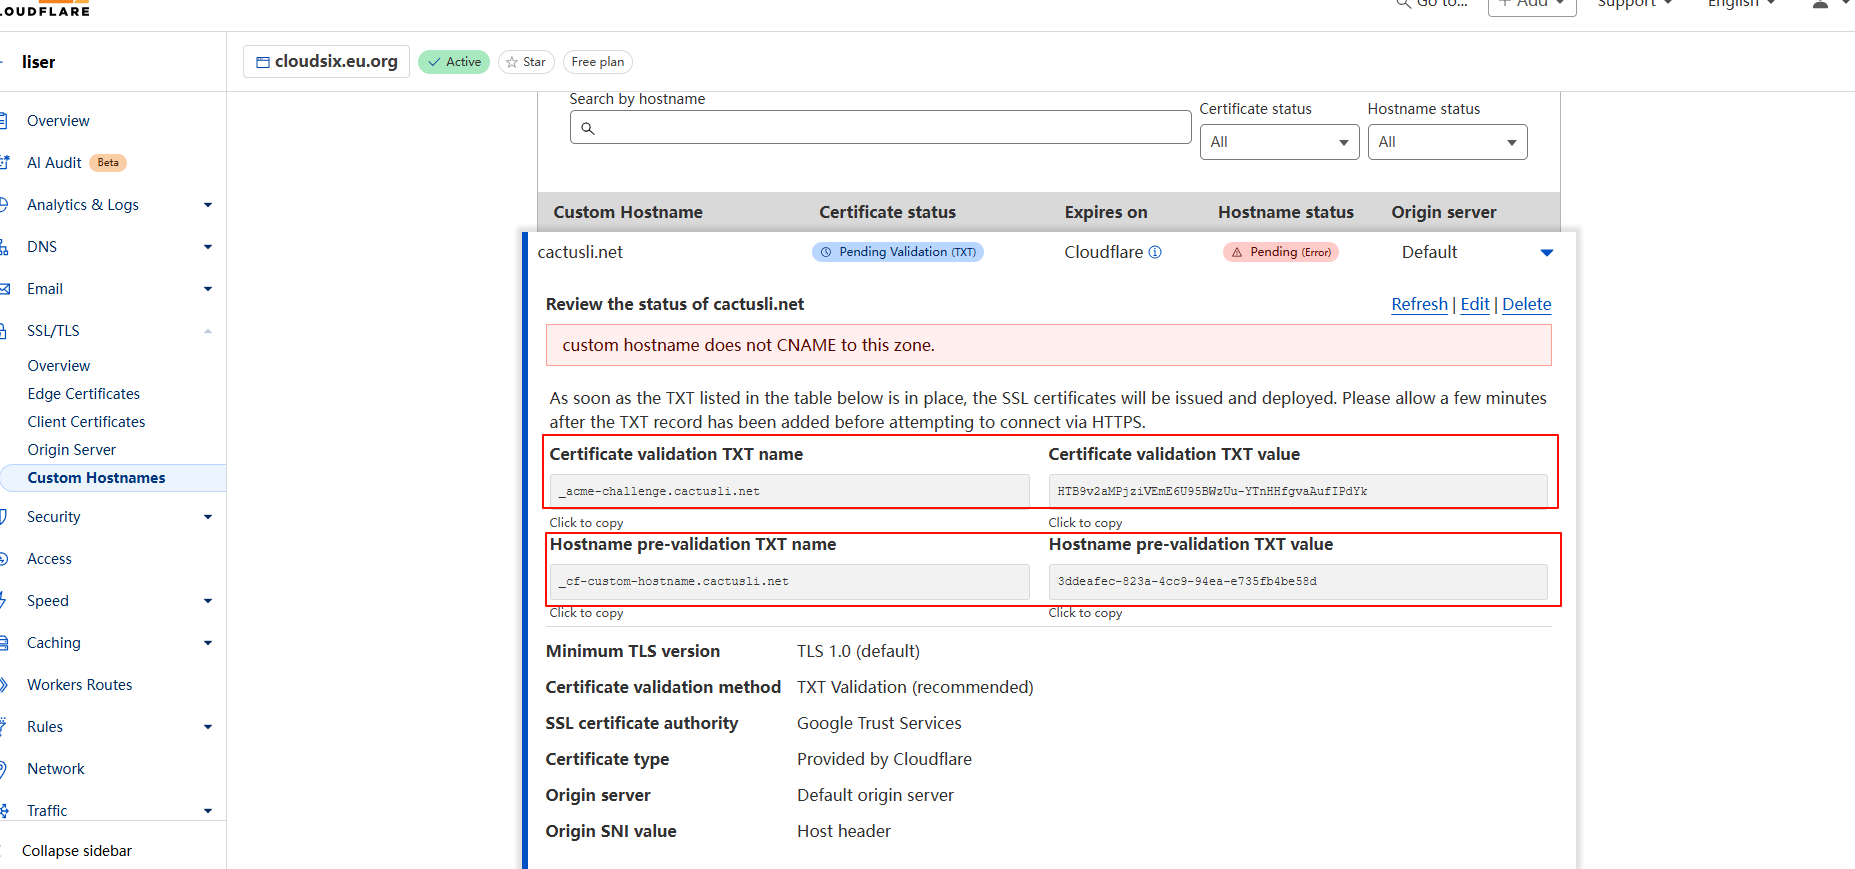The width and height of the screenshot is (1855, 869).
Task: Open Workers Routes page
Action: coord(80,685)
